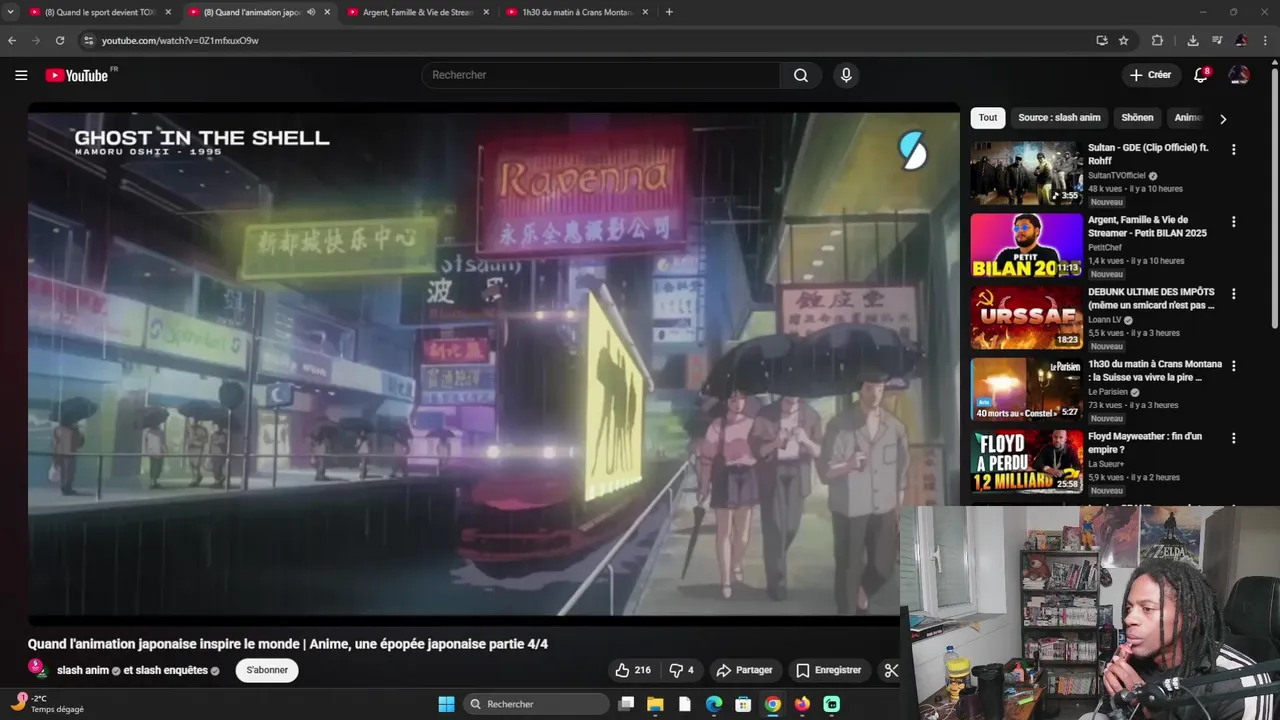Image resolution: width=1280 pixels, height=720 pixels.
Task: Go back to the previous page
Action: pos(12,40)
